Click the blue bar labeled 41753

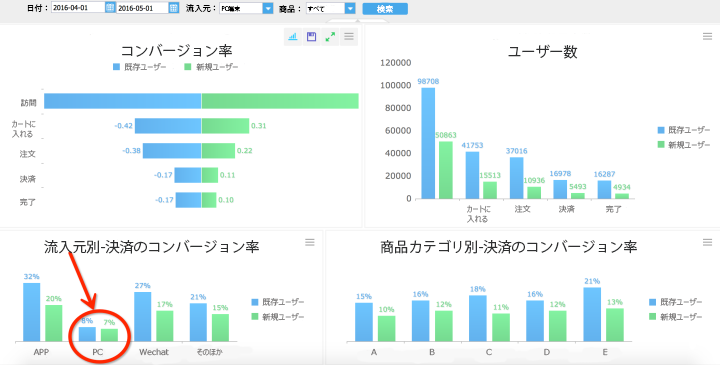[x=472, y=175]
